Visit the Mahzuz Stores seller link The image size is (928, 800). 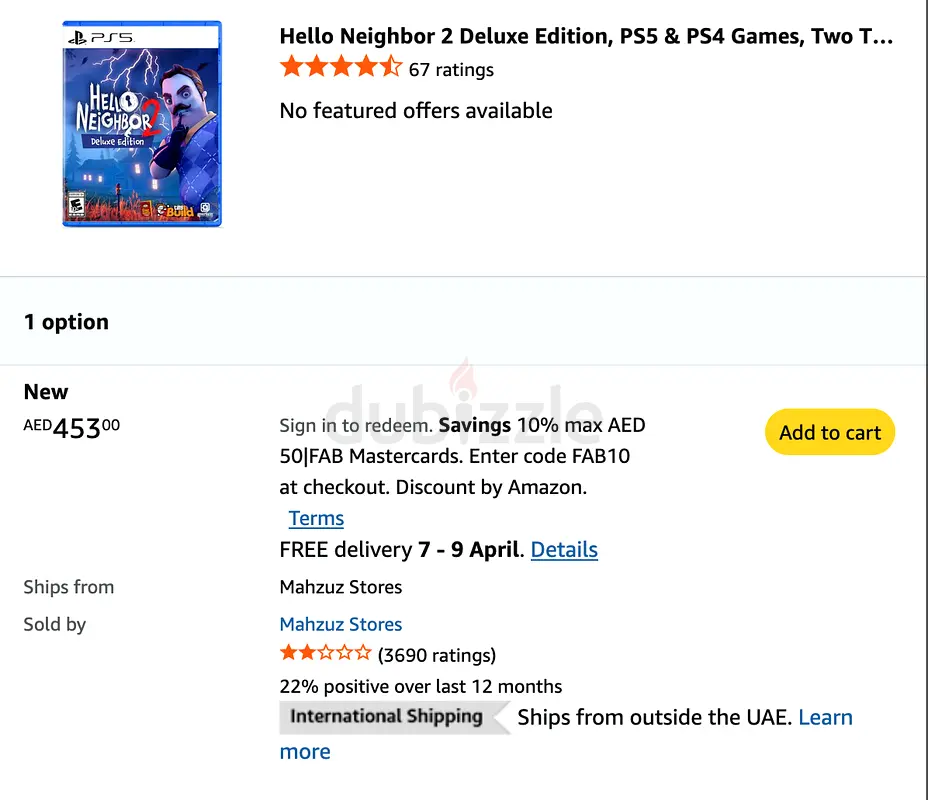tap(341, 624)
